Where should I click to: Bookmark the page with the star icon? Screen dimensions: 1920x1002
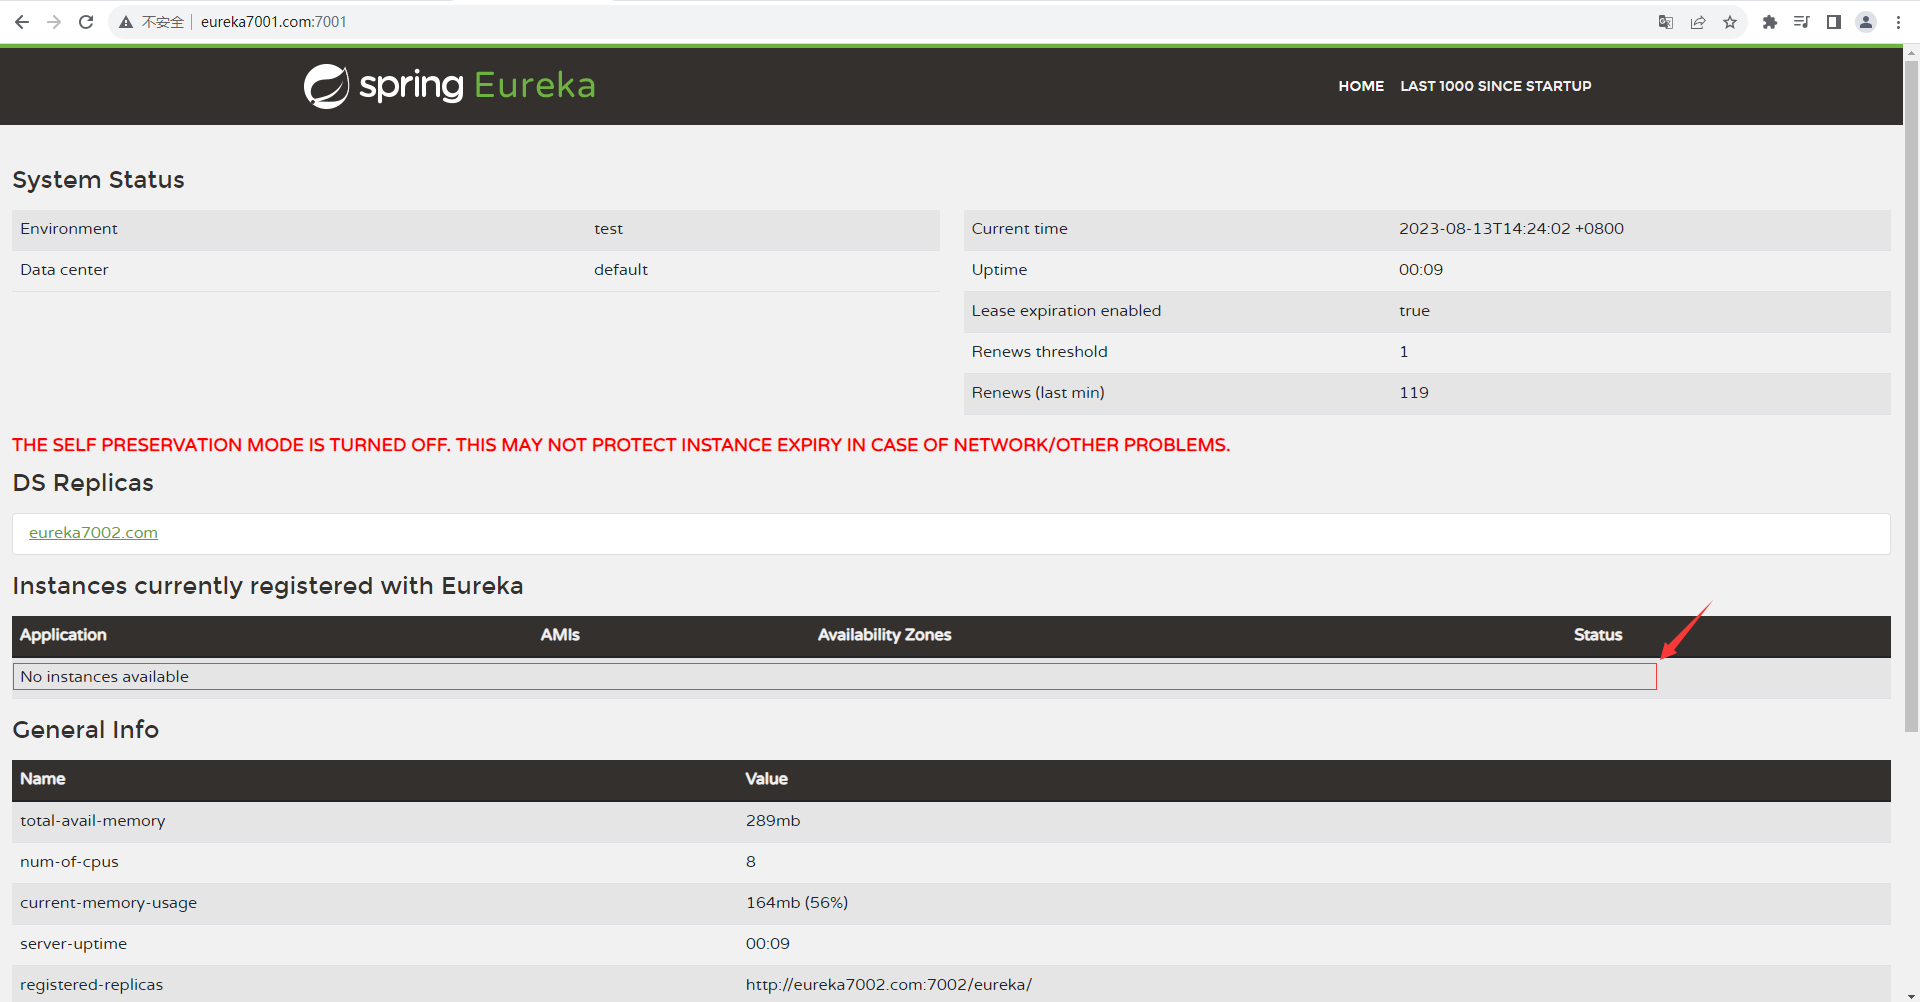tap(1730, 22)
